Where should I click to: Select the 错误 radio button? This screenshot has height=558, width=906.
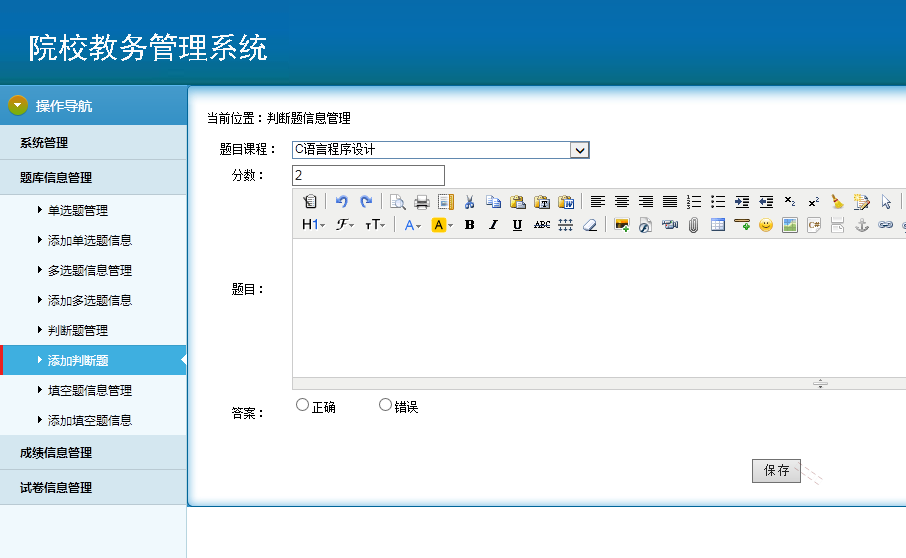385,405
